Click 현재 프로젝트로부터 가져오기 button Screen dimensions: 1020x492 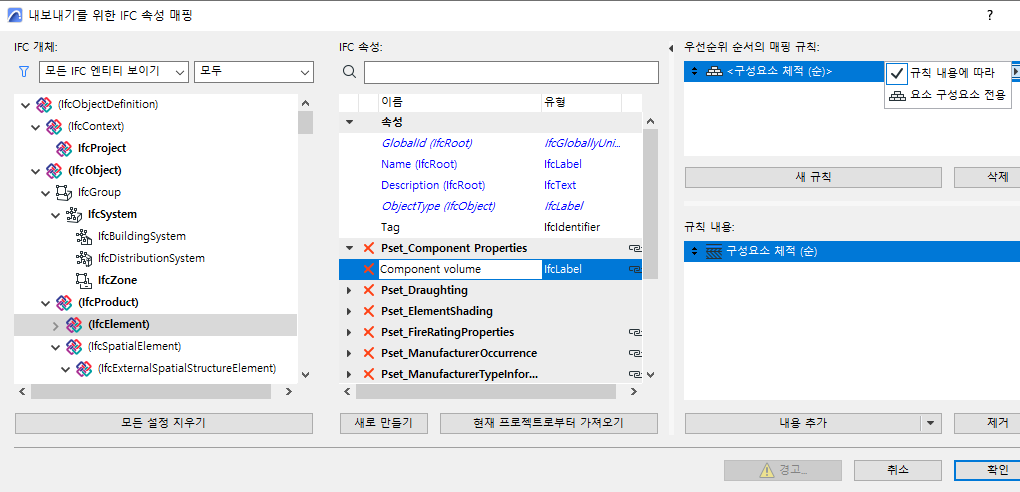click(x=549, y=423)
